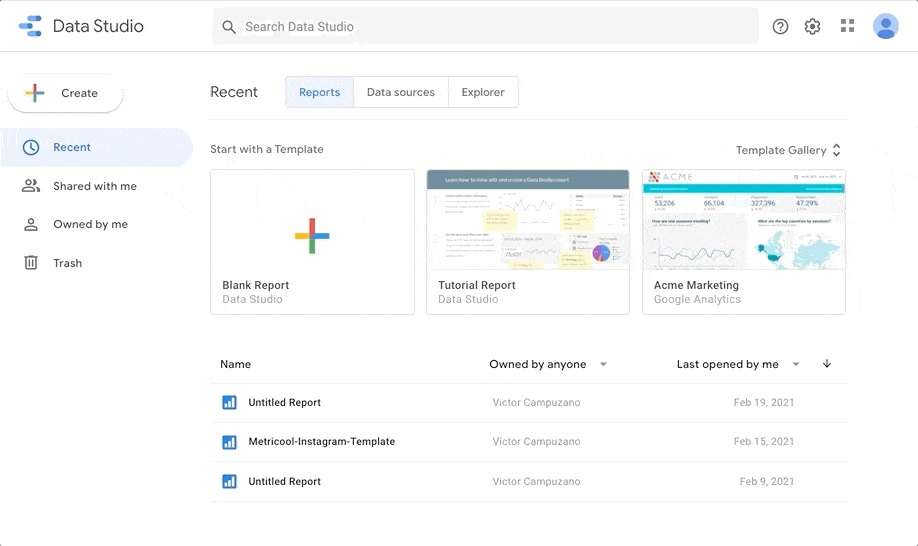Image resolution: width=918 pixels, height=546 pixels.
Task: Switch to the Explorer tab
Action: (x=483, y=92)
